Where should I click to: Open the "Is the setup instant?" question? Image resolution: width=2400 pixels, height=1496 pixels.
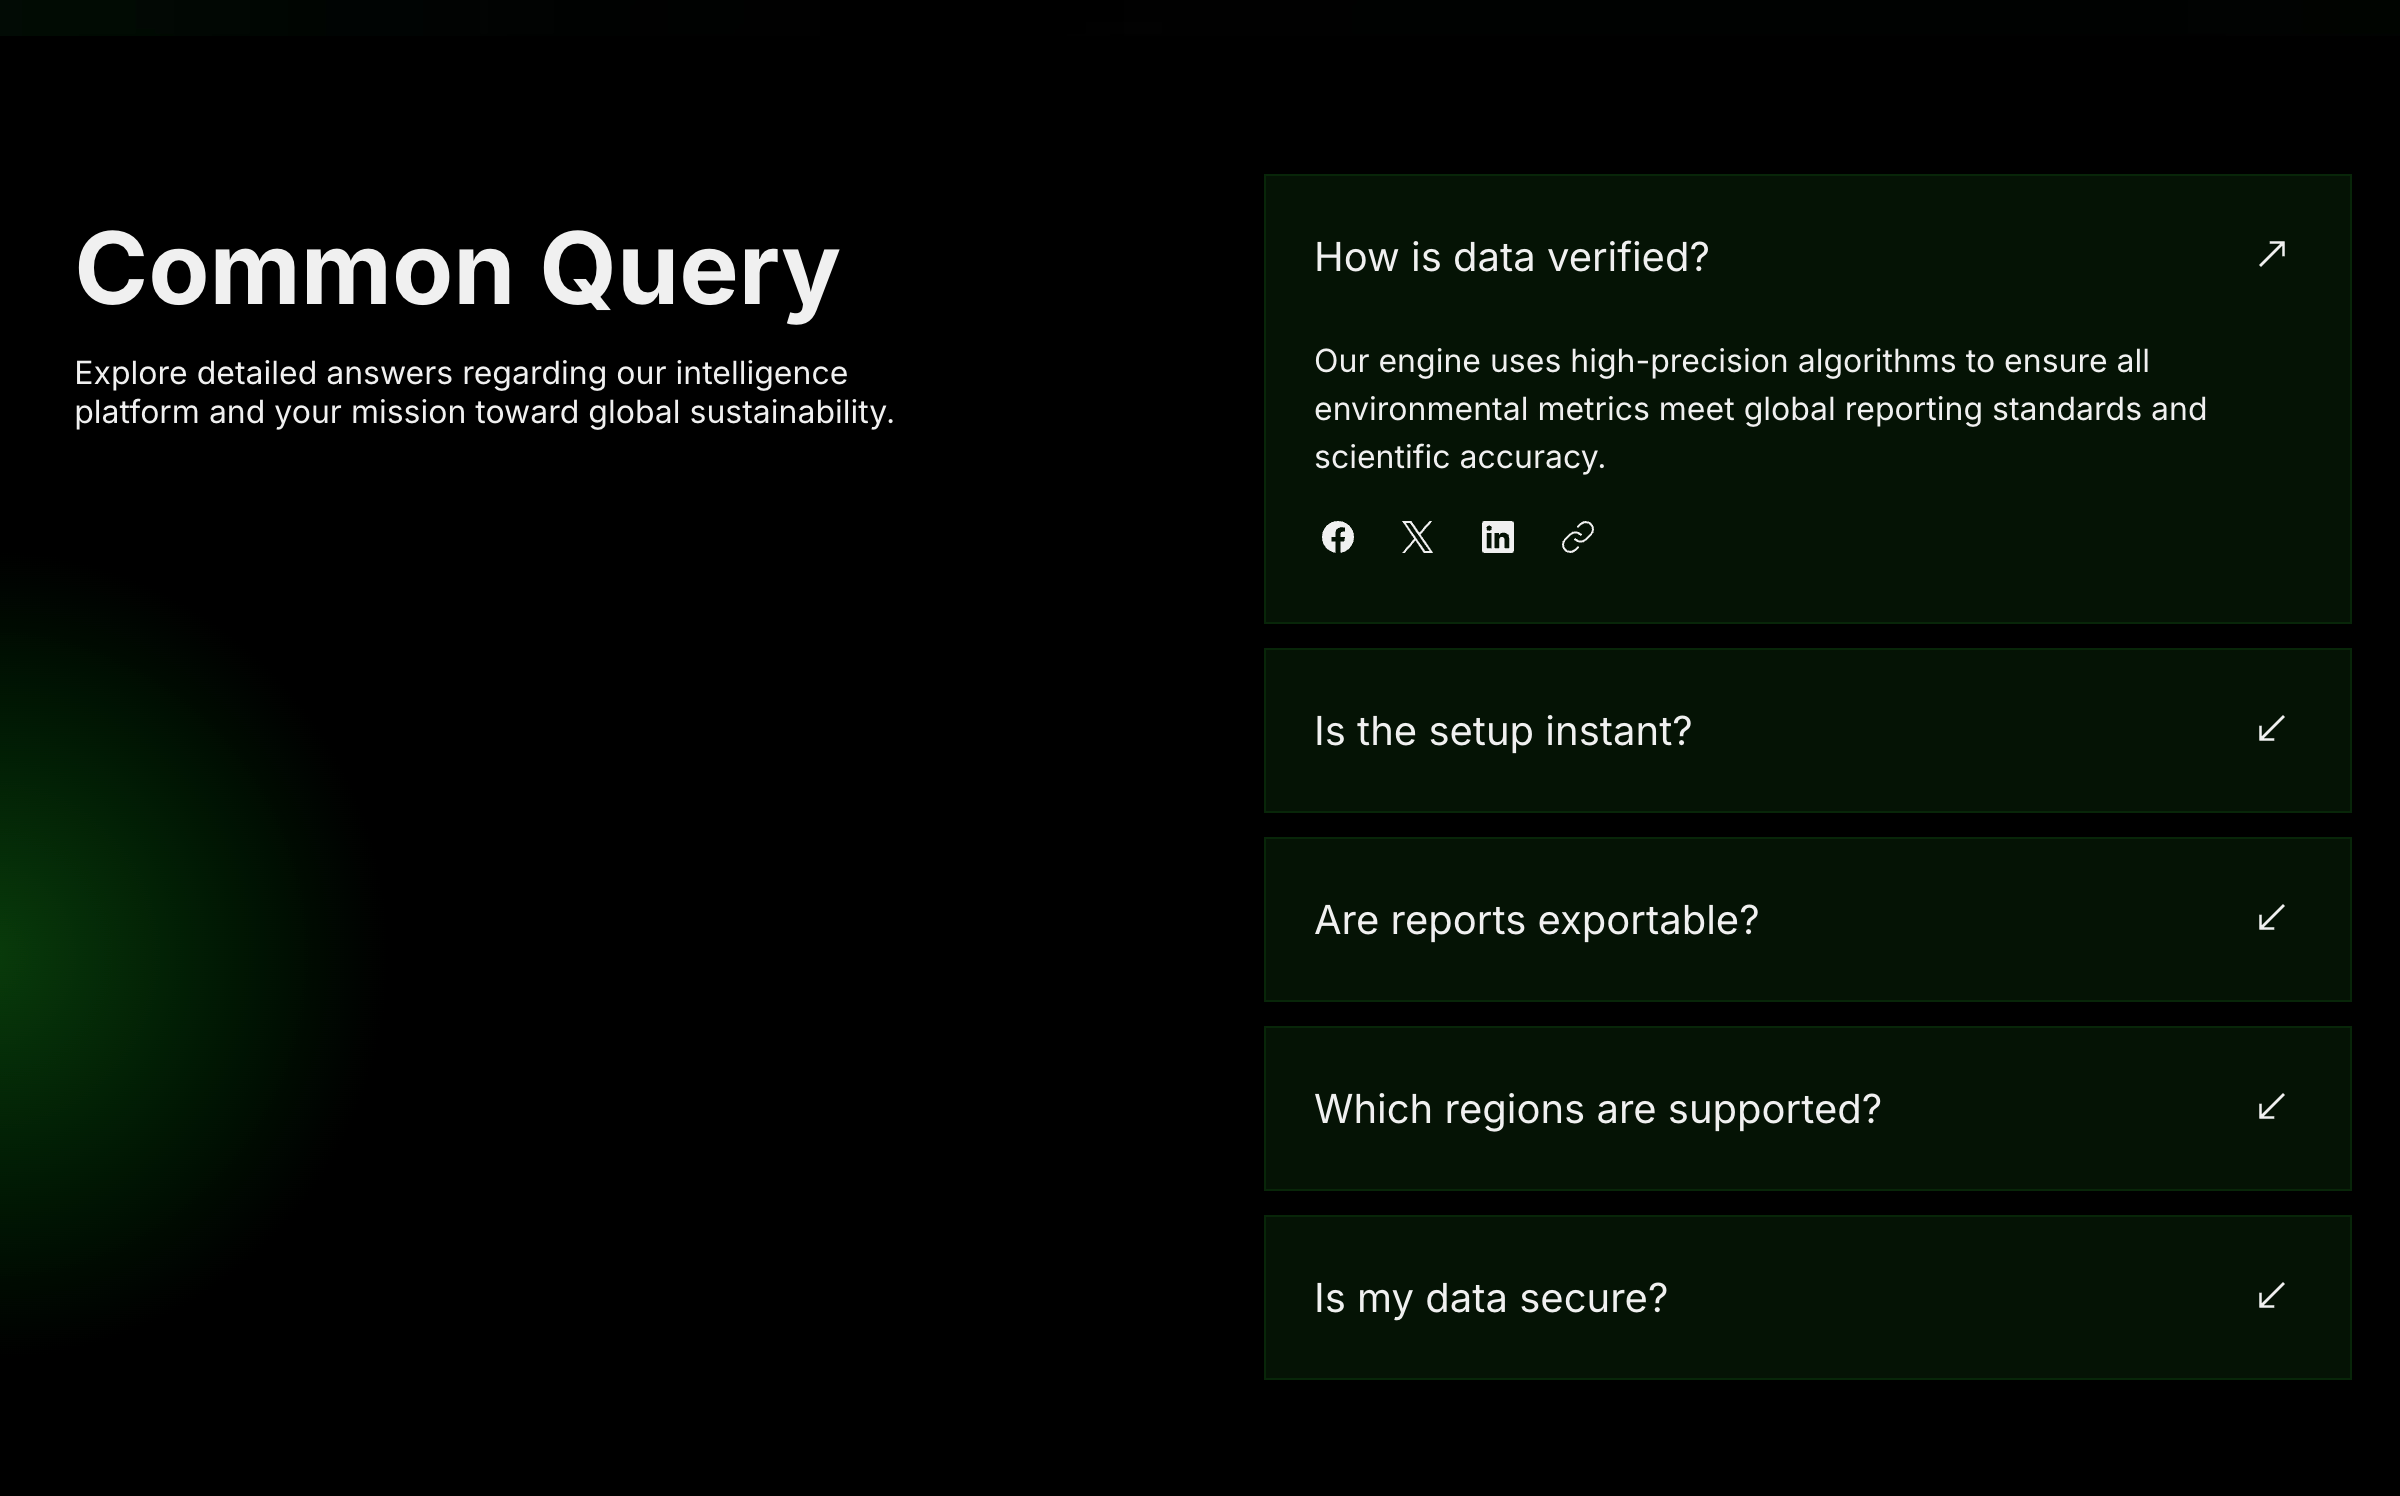tap(1807, 731)
